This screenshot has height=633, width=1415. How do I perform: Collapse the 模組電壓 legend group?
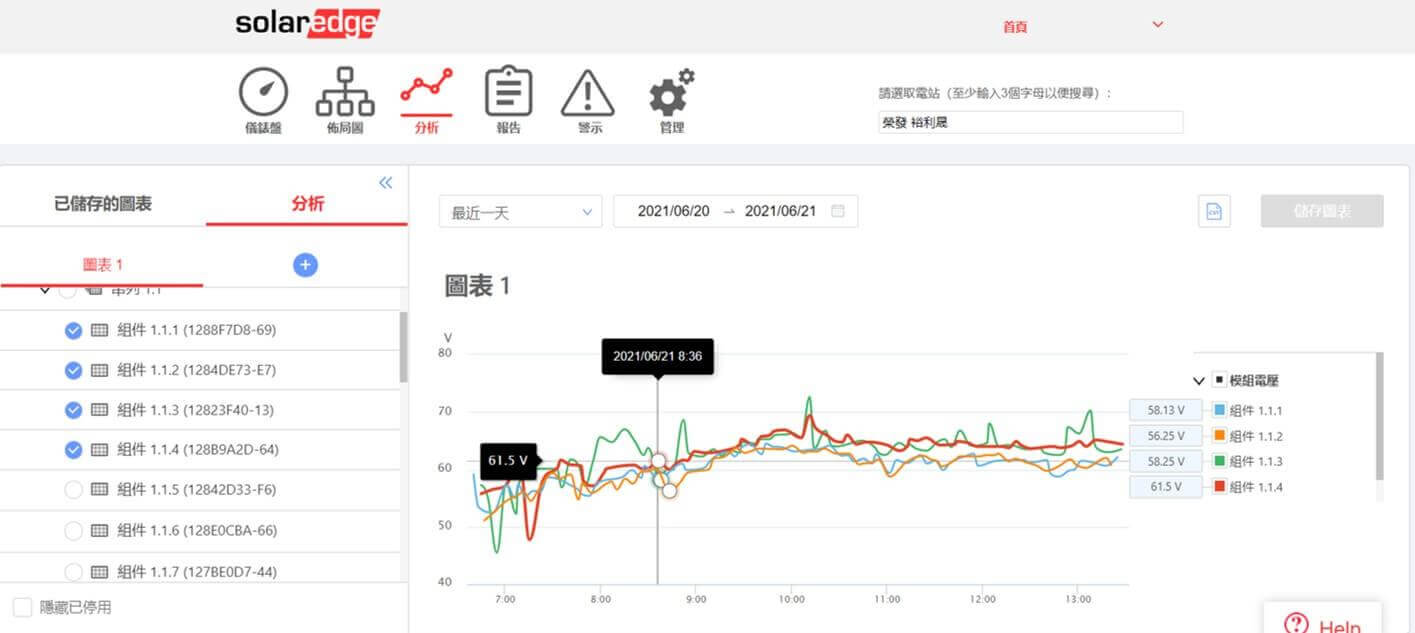1199,381
